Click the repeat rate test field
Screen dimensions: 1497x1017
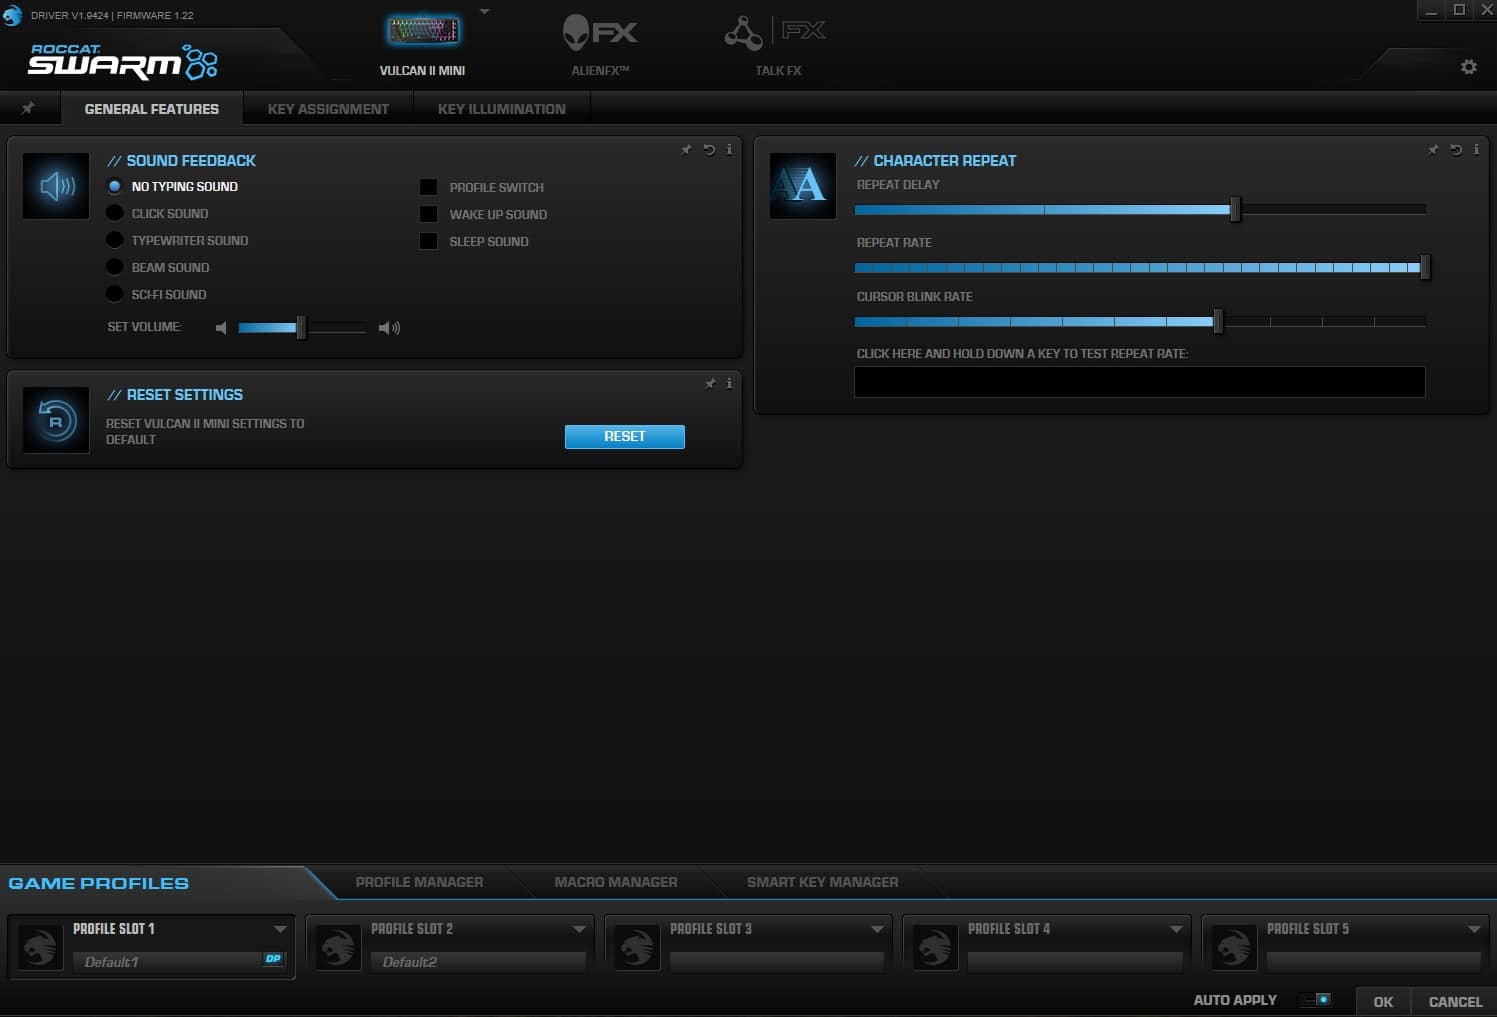click(1139, 382)
